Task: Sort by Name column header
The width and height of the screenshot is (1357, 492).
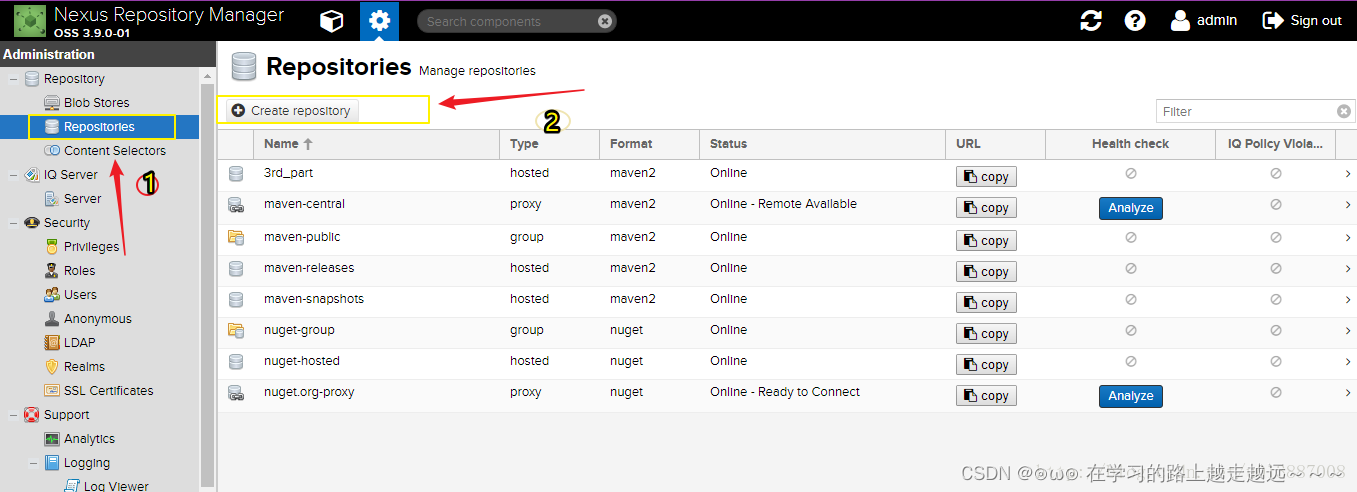Action: pyautogui.click(x=376, y=144)
